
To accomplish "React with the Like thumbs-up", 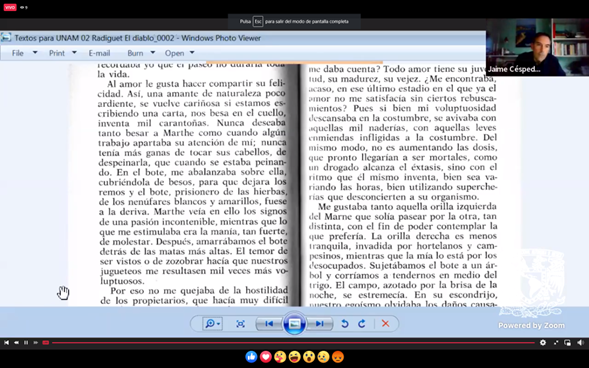I will (251, 356).
